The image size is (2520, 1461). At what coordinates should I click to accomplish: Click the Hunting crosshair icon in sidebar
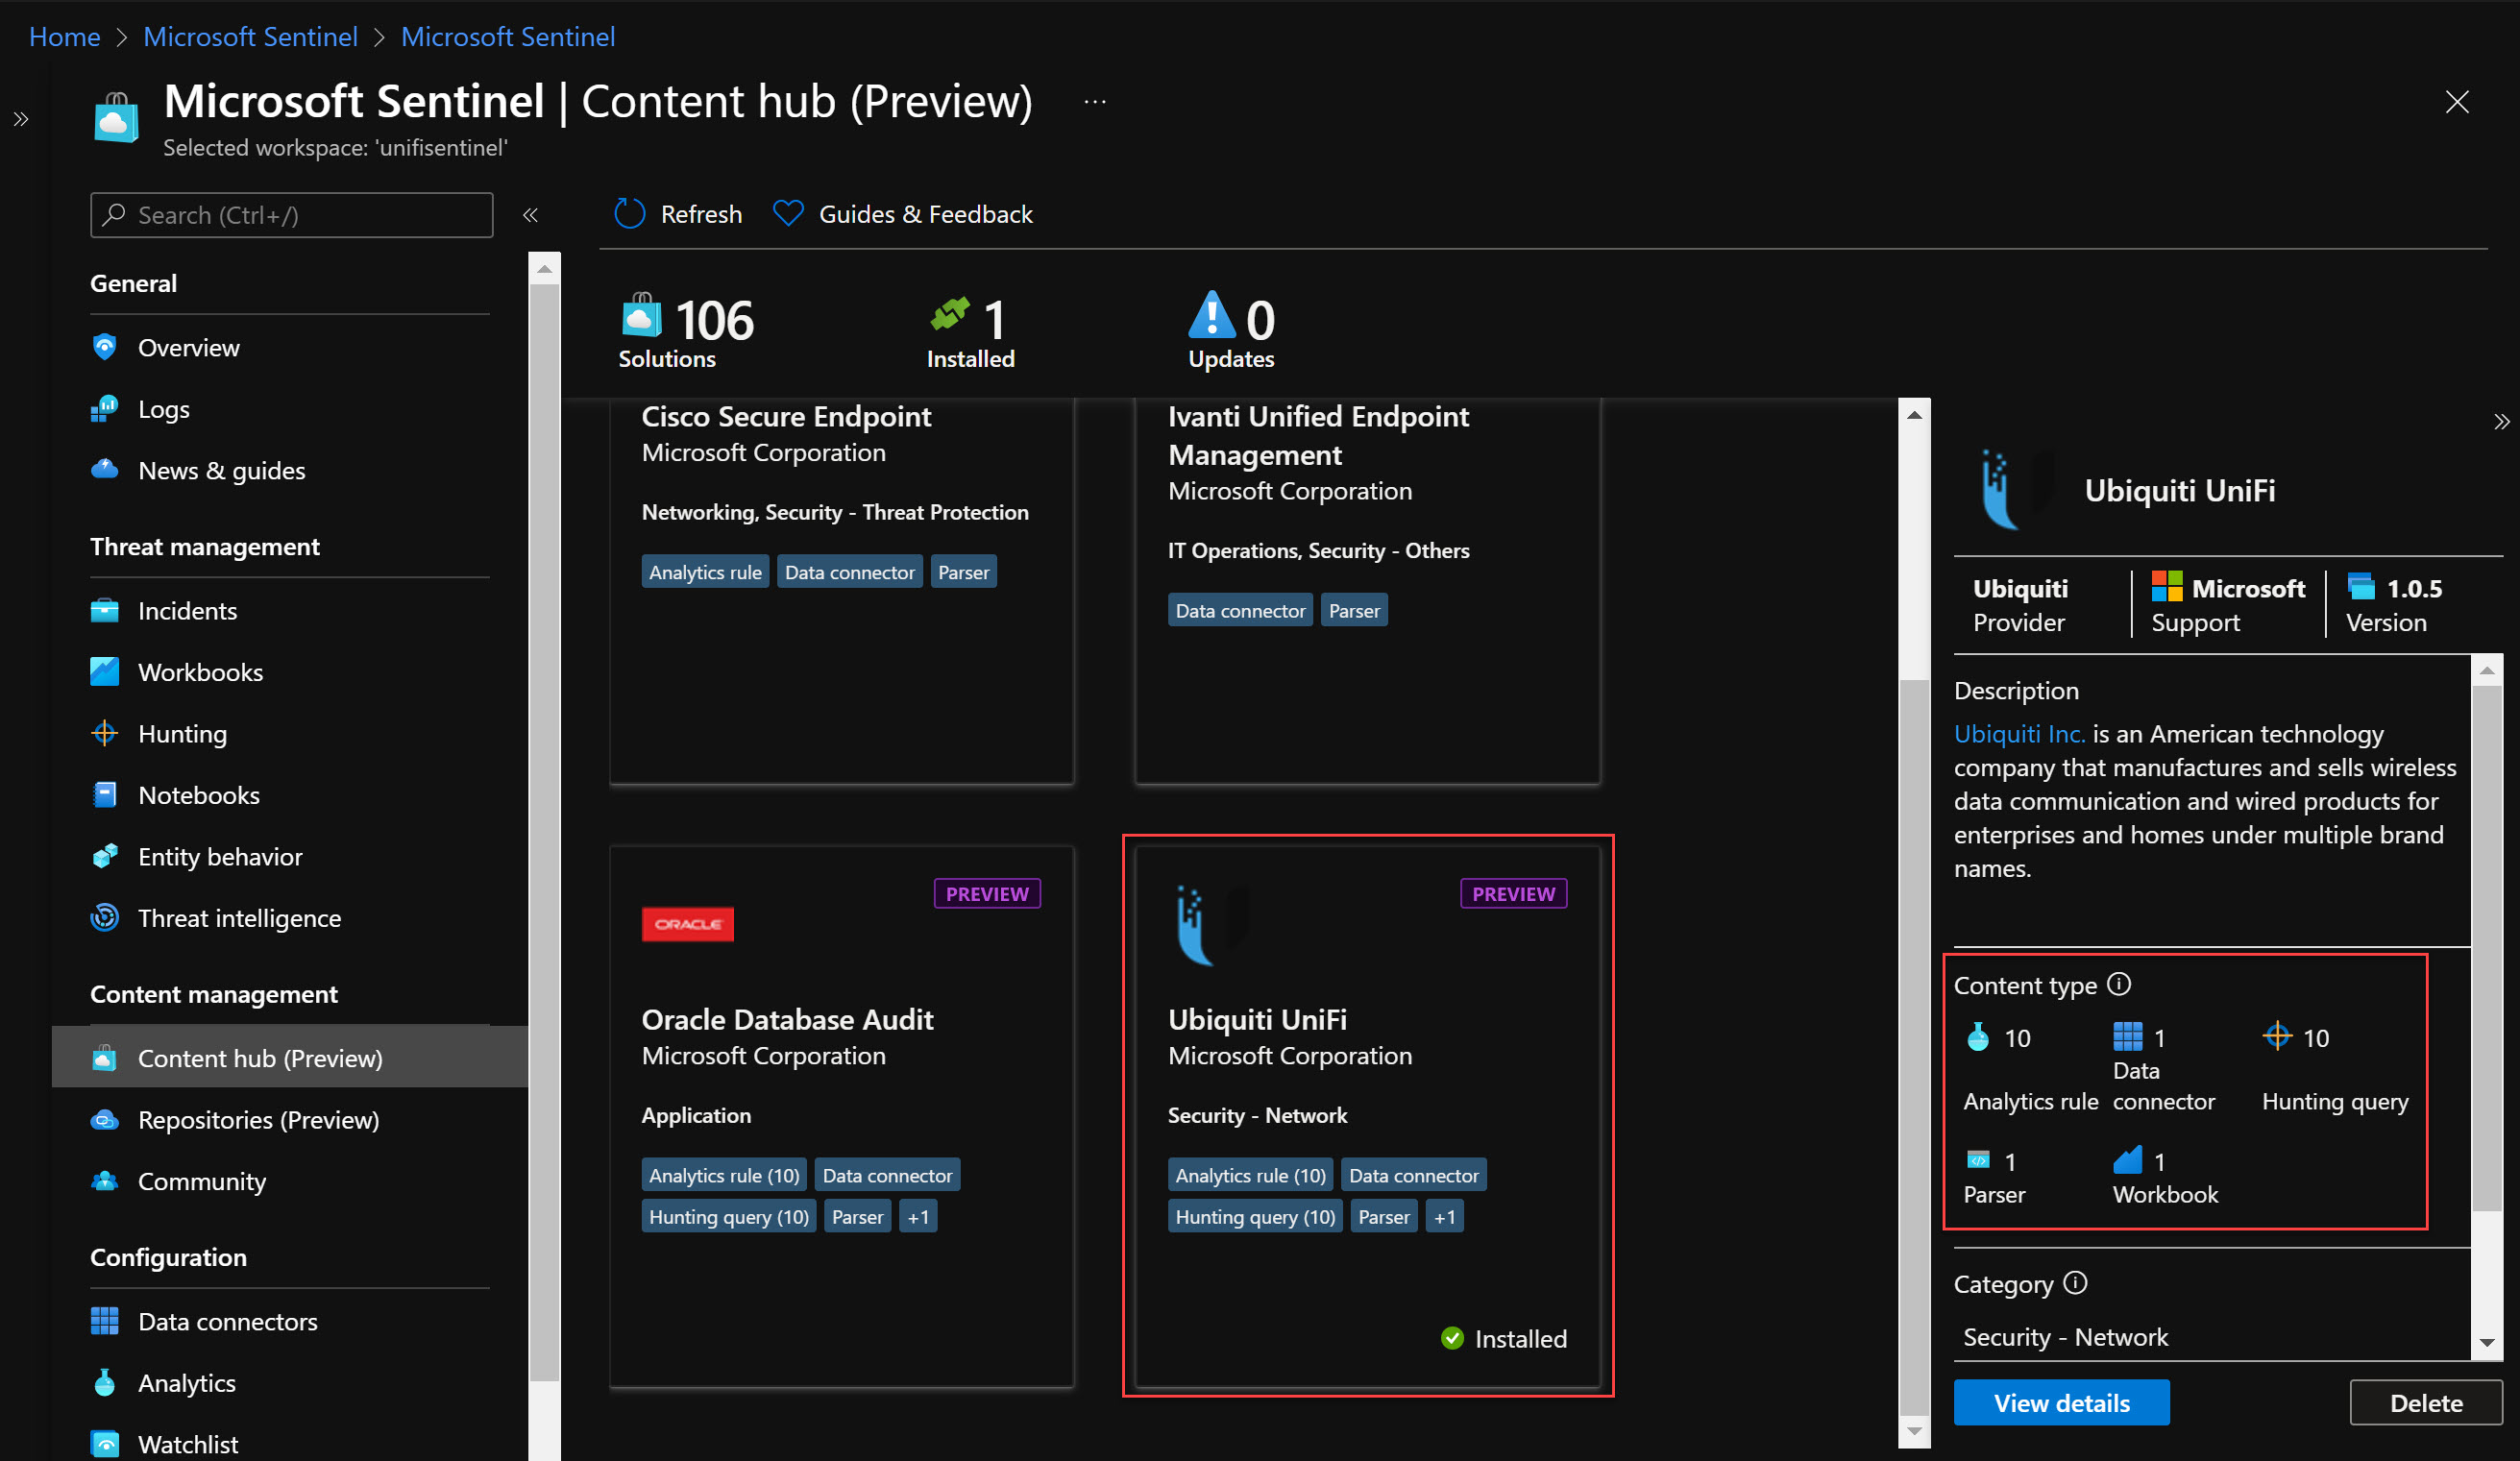(x=104, y=733)
